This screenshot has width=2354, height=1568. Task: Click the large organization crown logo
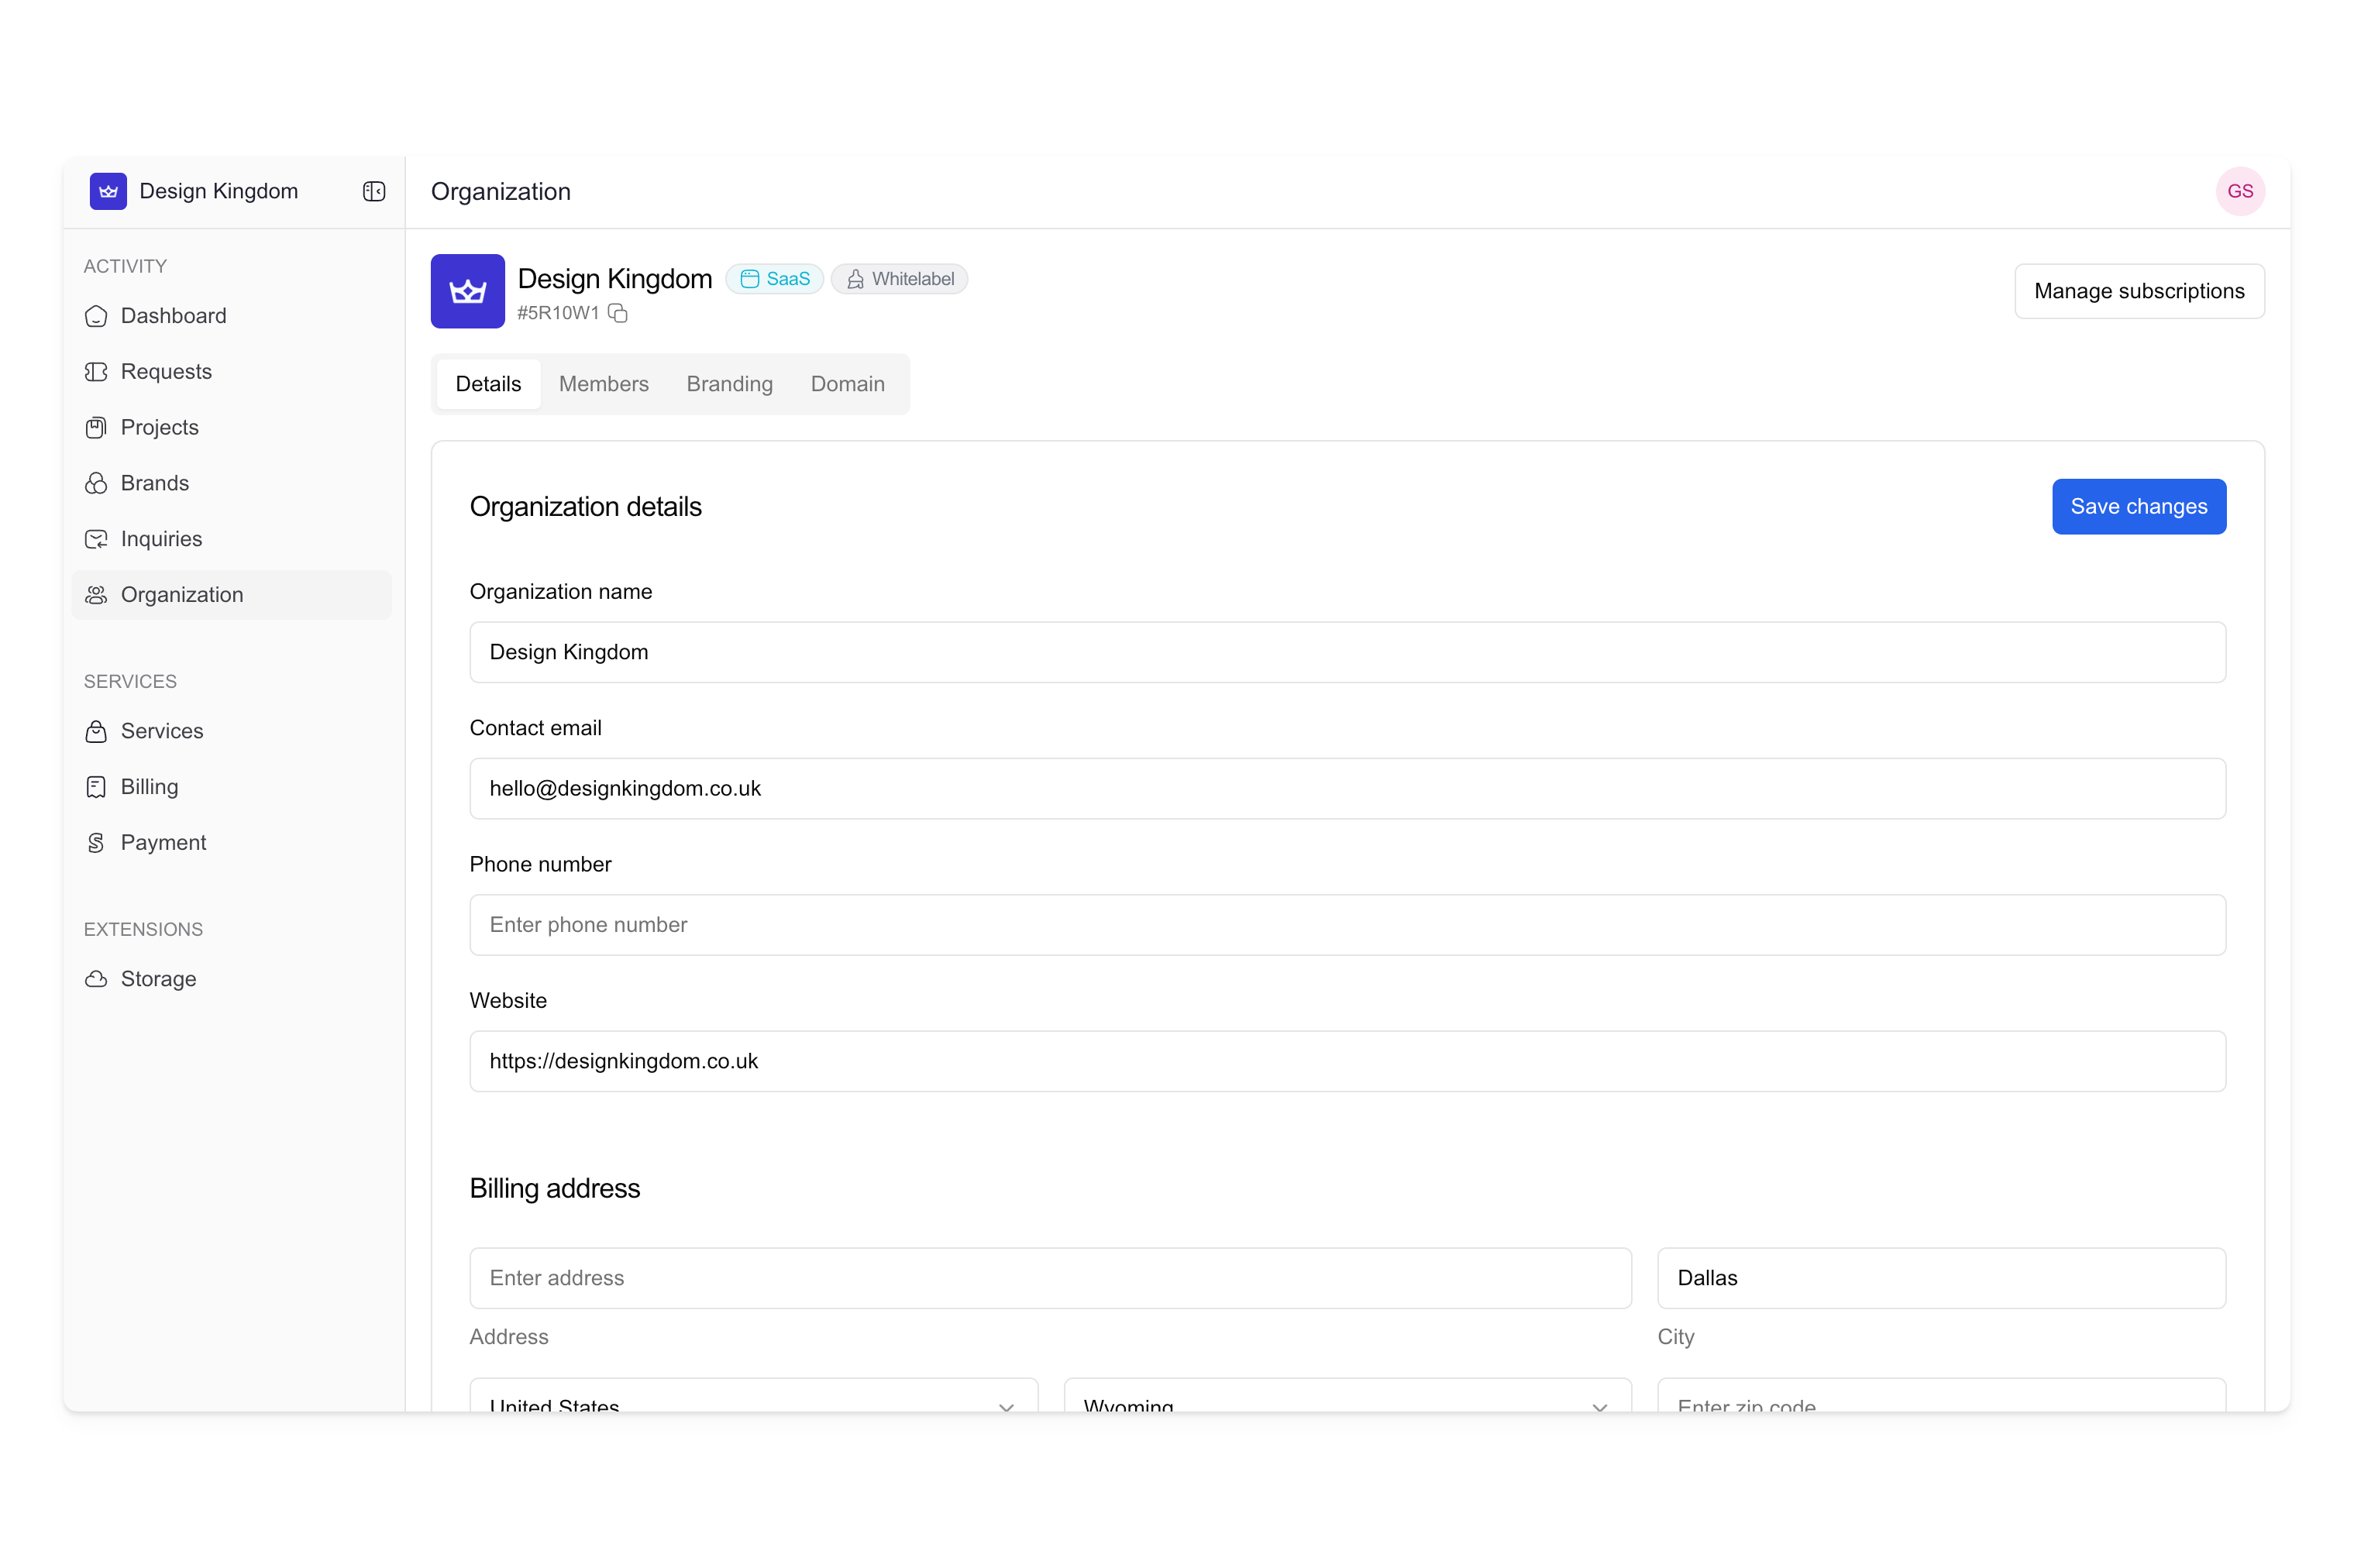click(x=467, y=291)
